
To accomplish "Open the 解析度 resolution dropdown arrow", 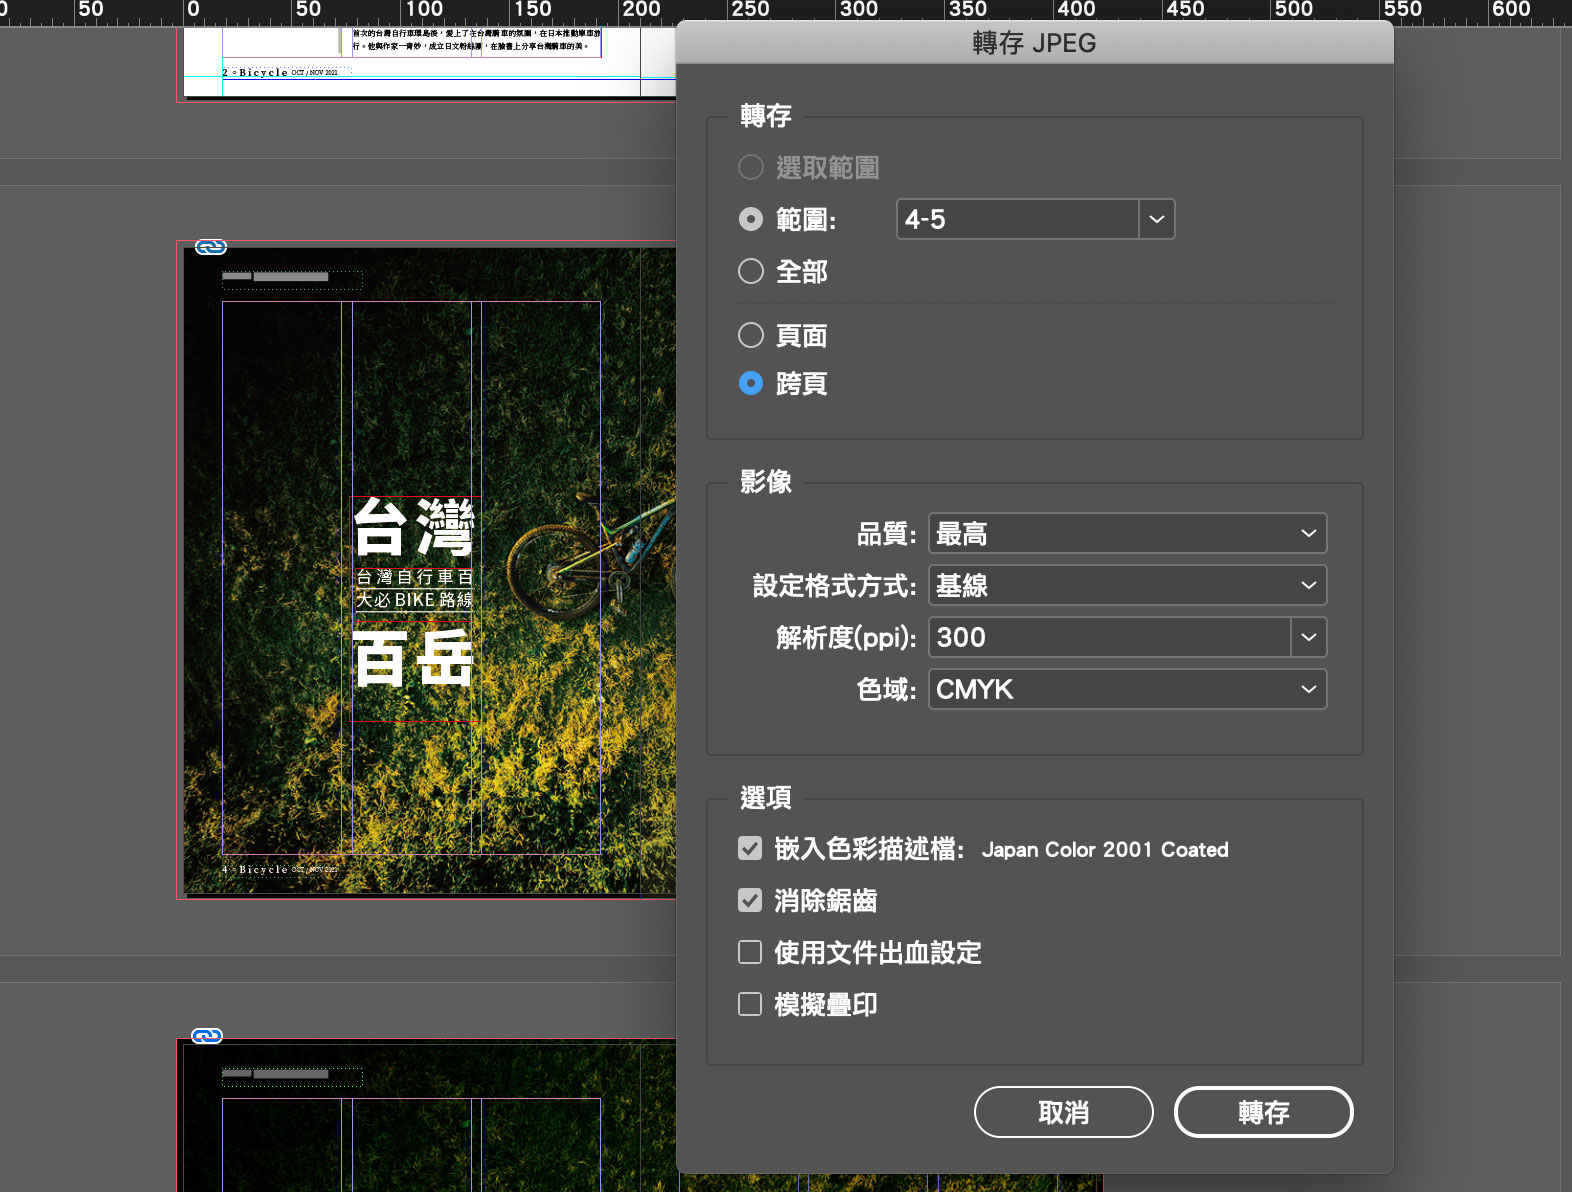I will pyautogui.click(x=1308, y=637).
